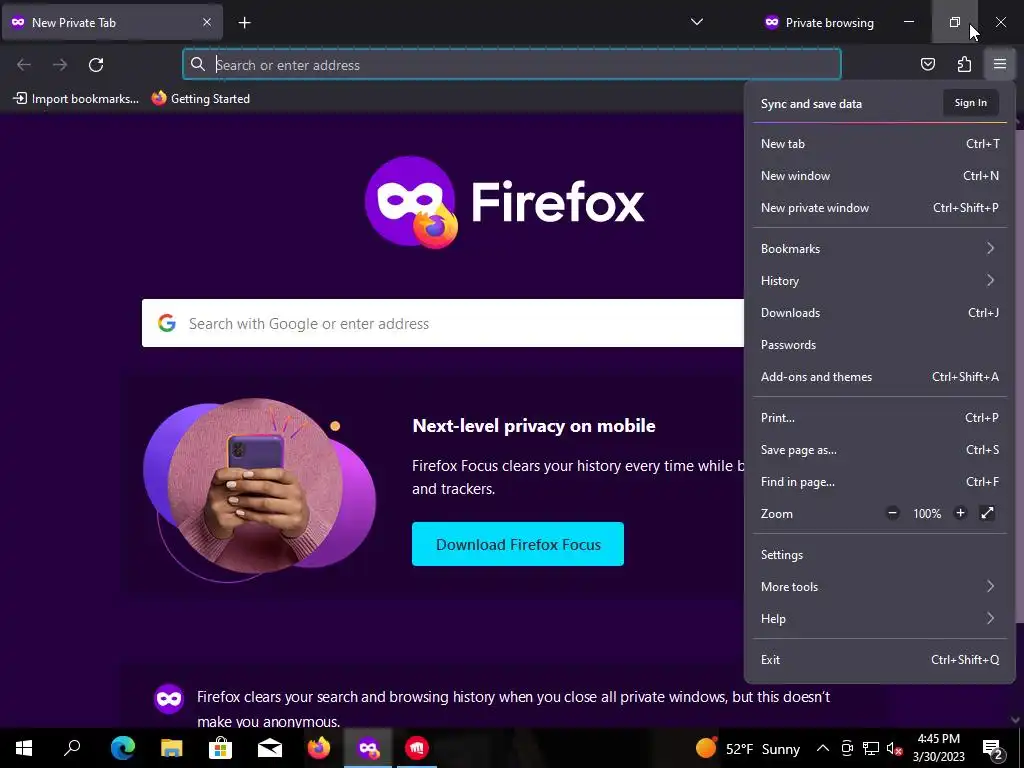Toggle full screen mode icon
The height and width of the screenshot is (768, 1024).
987,513
